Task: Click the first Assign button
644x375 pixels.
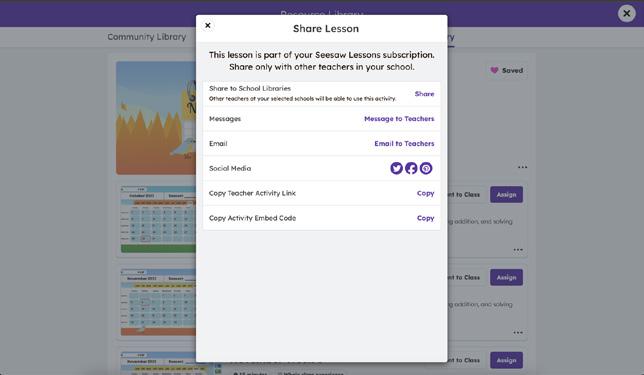Action: tap(506, 195)
